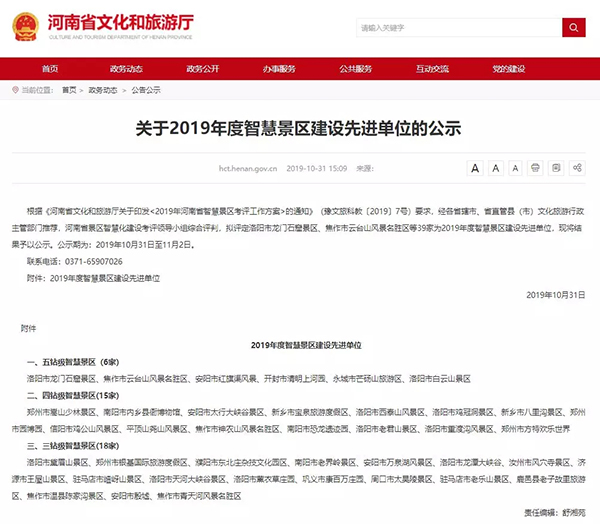This screenshot has height=524, width=600.
Task: Click the text 郑州市方特欢乐世界
Action: coord(536,429)
